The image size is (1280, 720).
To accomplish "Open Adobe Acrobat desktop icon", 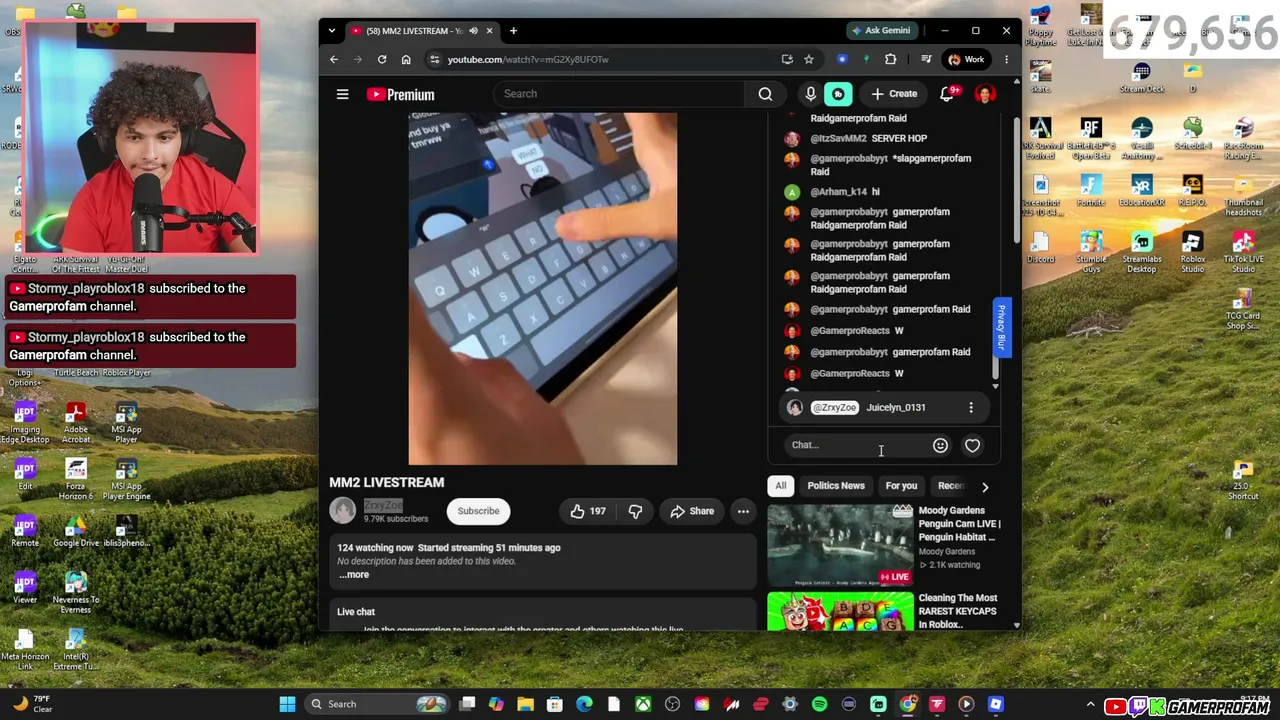I will (75, 424).
